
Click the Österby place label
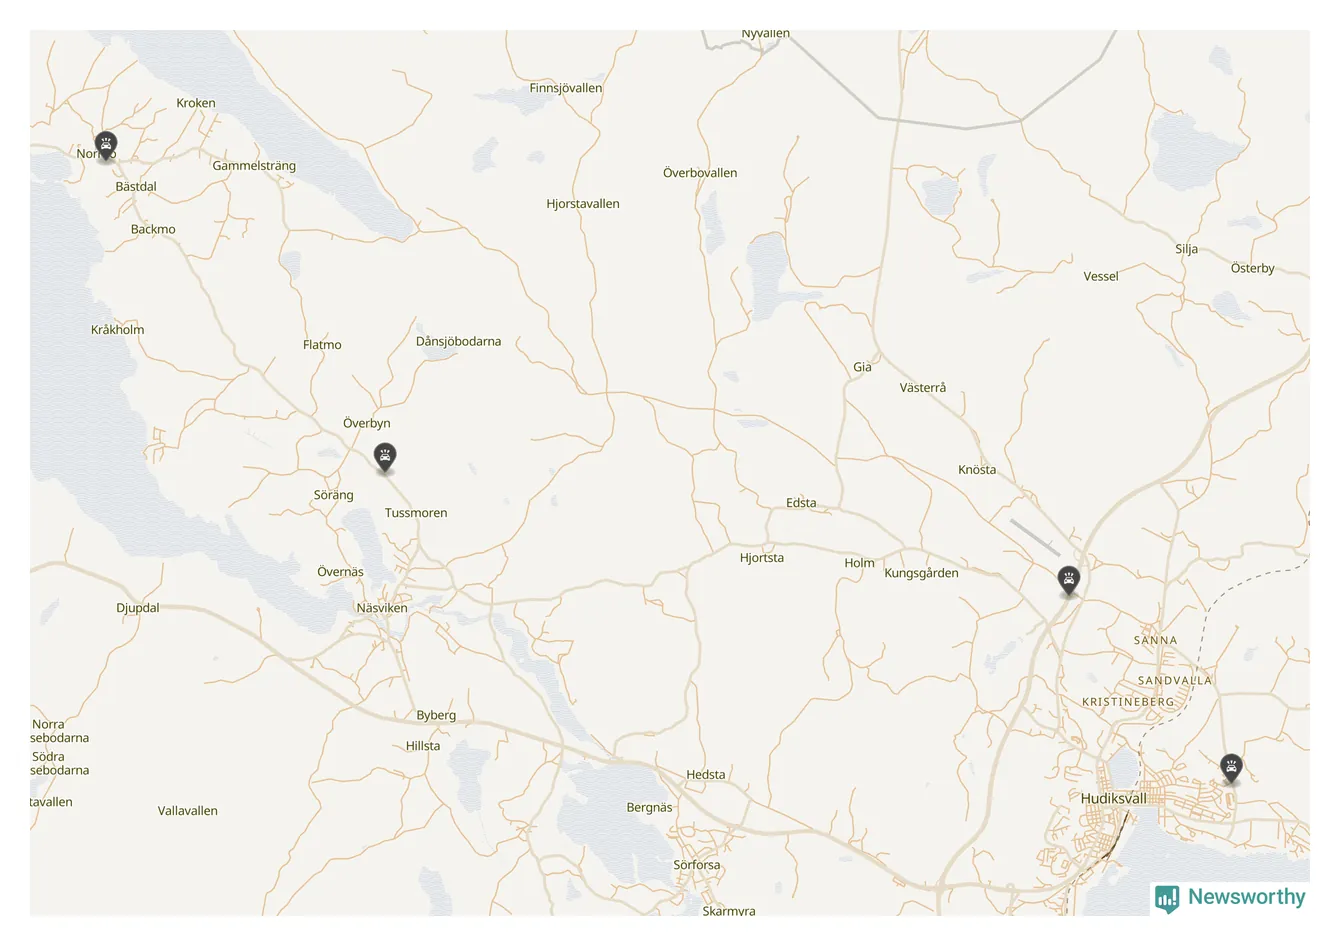click(x=1253, y=268)
